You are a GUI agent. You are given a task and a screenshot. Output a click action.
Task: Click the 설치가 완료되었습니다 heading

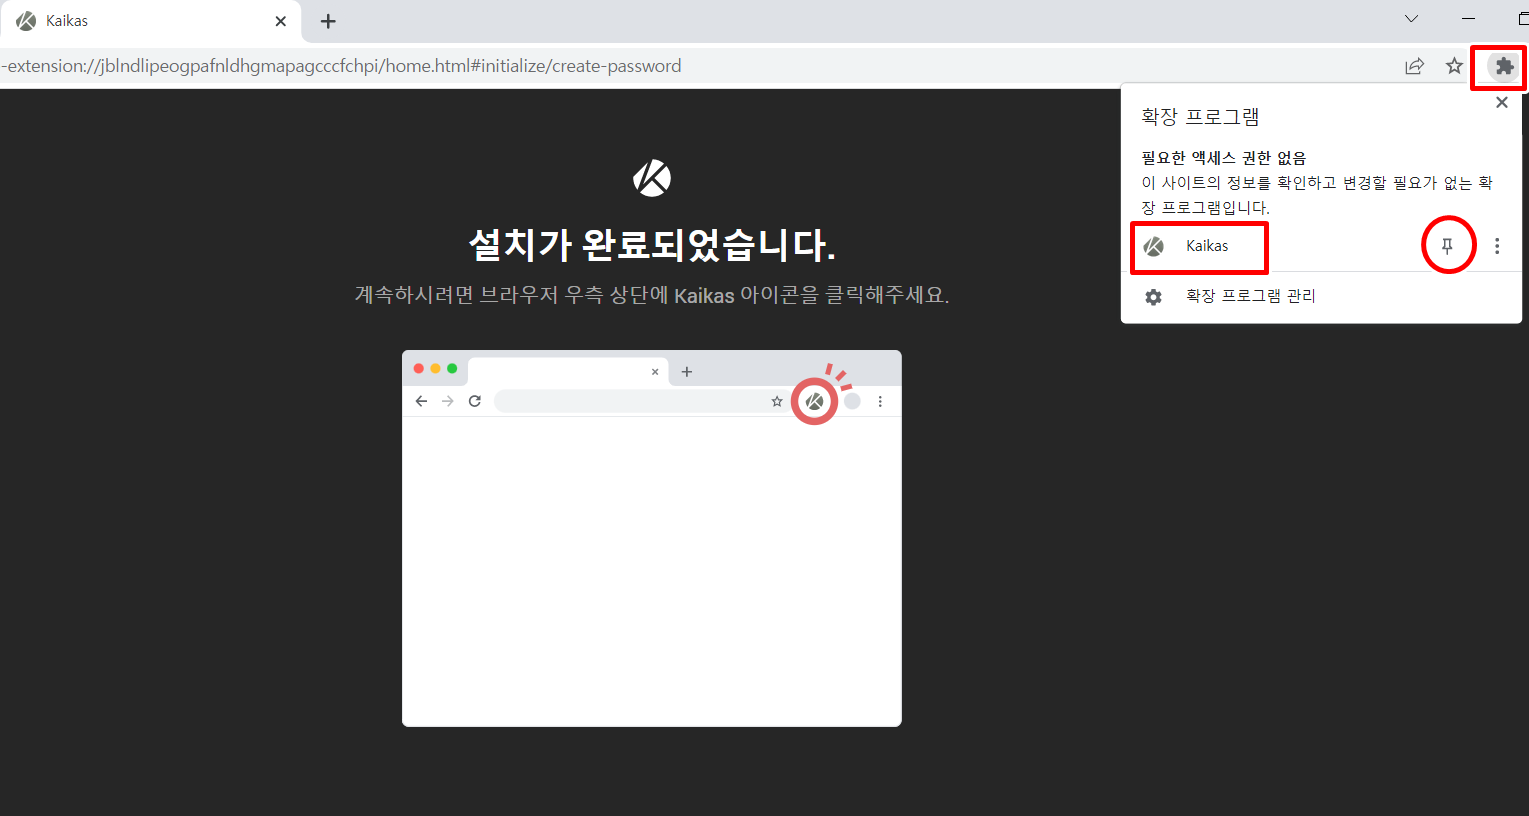click(652, 244)
